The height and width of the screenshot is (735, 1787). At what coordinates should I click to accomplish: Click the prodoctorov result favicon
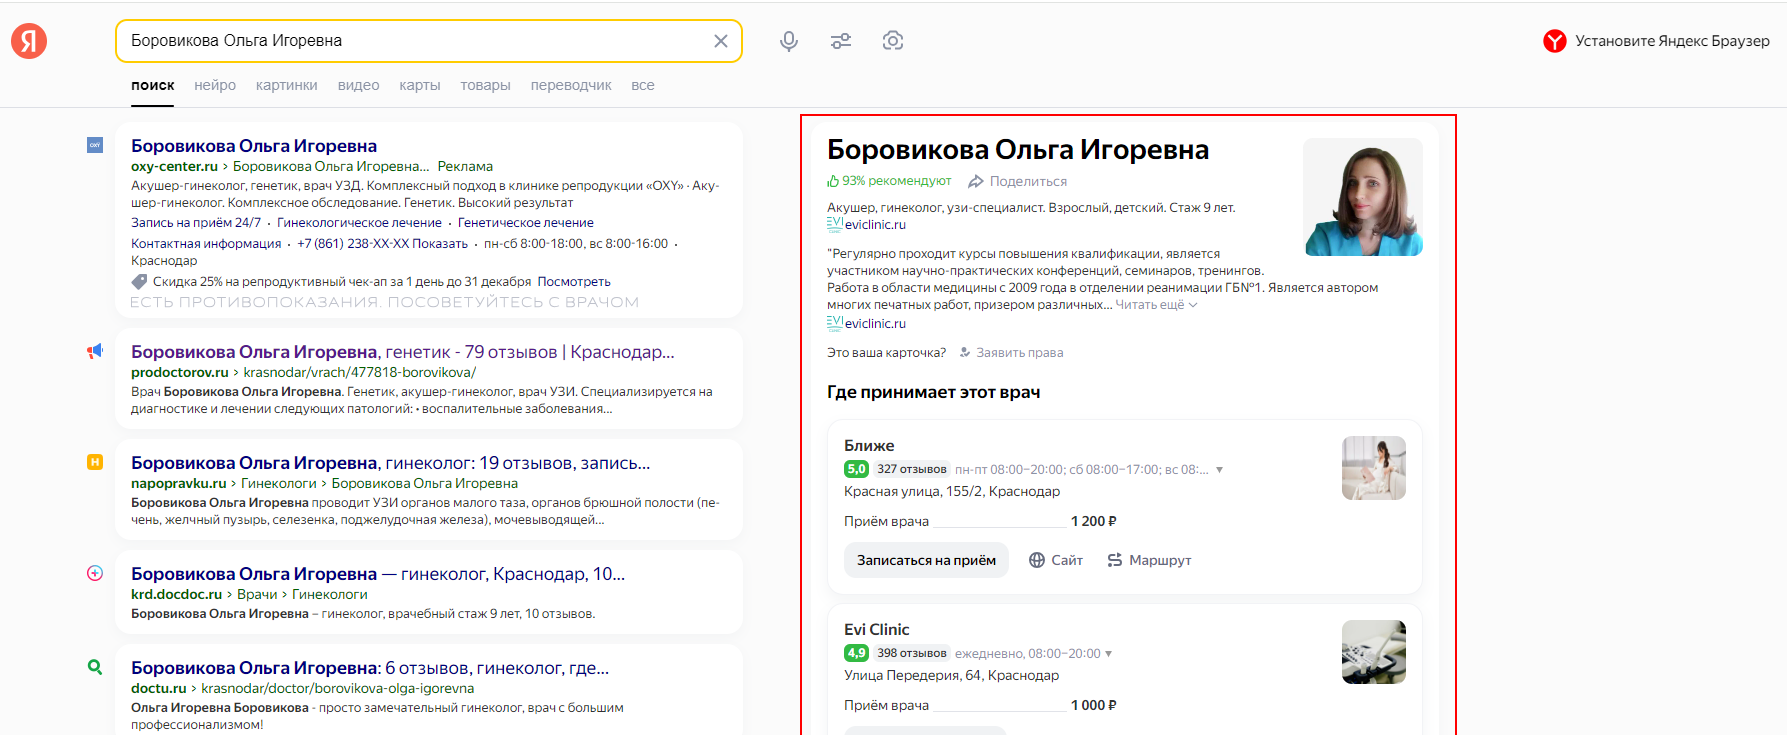click(x=95, y=351)
